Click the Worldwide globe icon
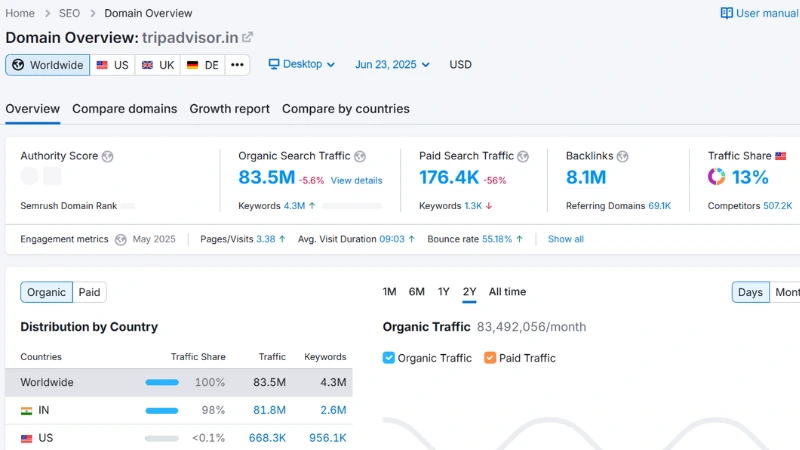 point(18,65)
